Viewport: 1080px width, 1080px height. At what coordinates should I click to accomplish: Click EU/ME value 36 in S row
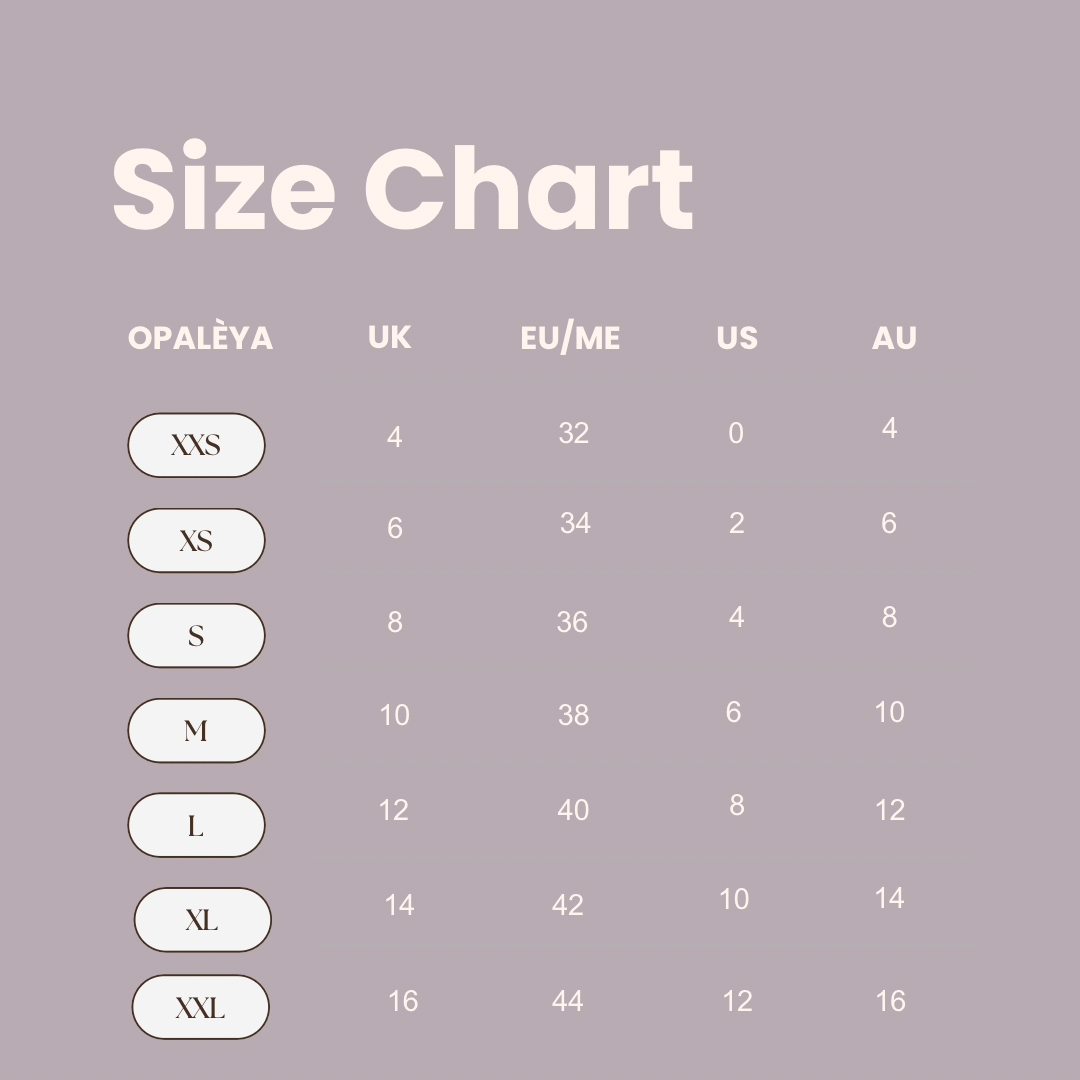(572, 622)
